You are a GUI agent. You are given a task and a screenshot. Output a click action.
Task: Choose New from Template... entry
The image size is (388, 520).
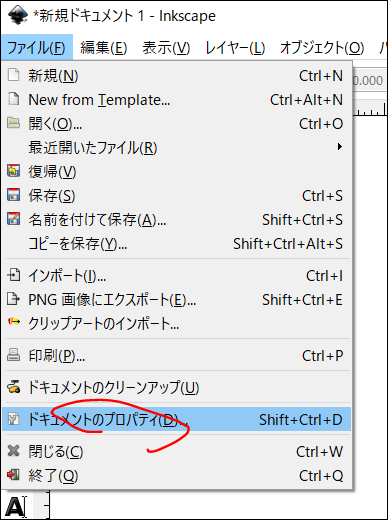pyautogui.click(x=177, y=100)
